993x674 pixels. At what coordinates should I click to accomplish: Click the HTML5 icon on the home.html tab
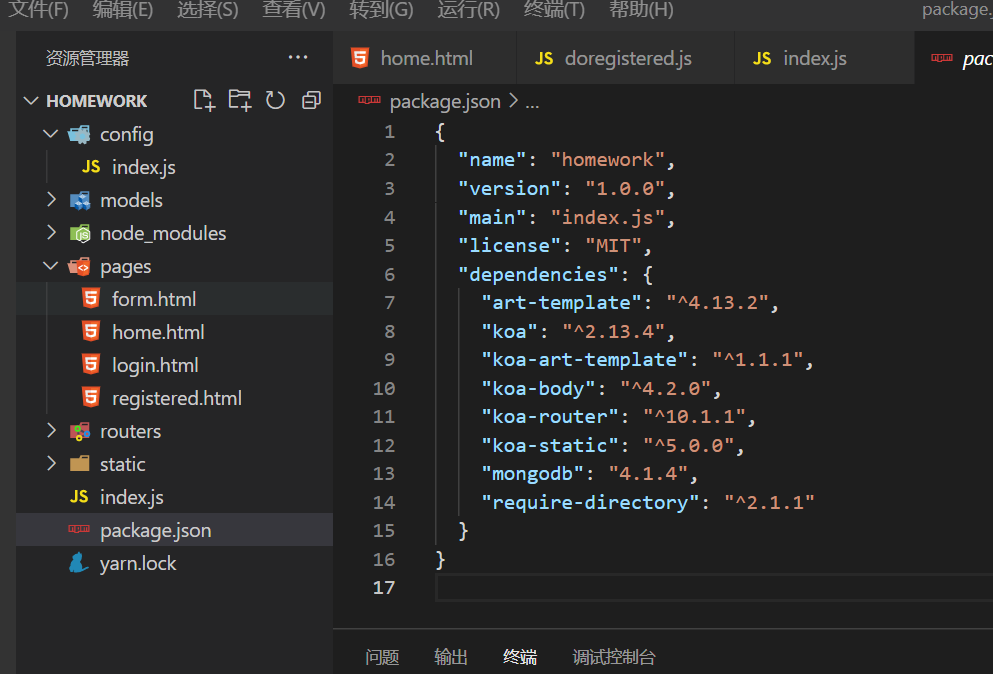point(360,58)
